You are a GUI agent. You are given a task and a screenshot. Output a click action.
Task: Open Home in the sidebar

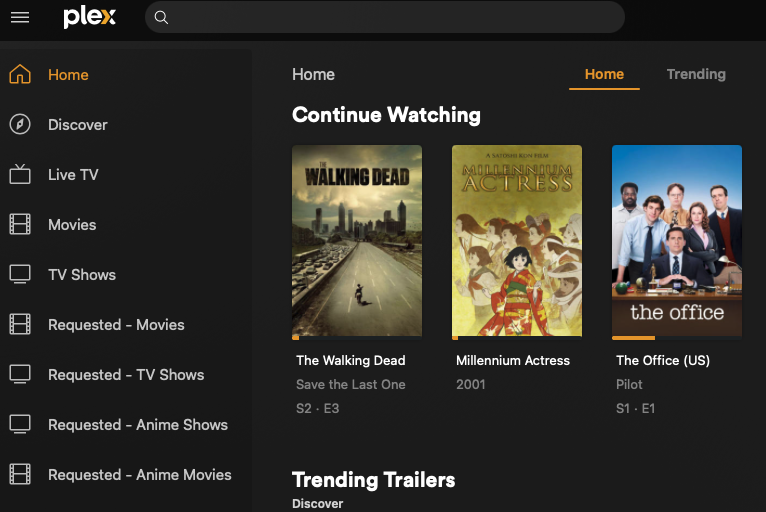click(x=68, y=75)
